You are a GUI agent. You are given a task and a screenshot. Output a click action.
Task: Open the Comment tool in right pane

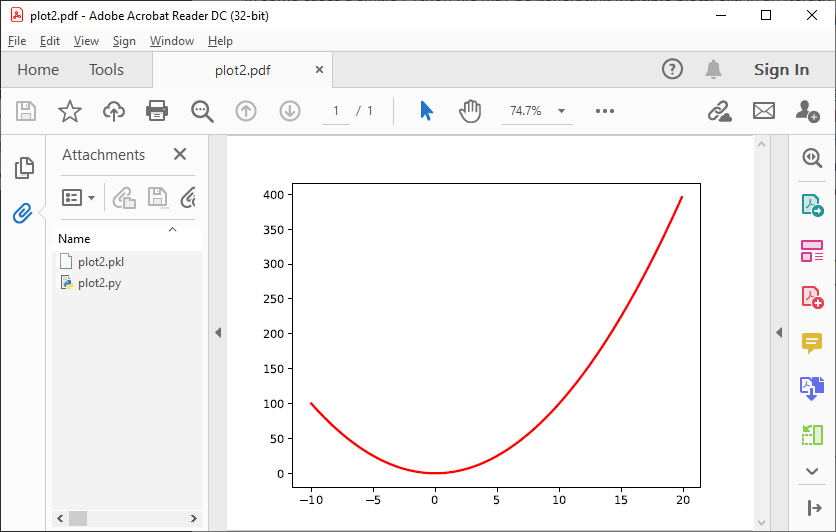point(811,343)
